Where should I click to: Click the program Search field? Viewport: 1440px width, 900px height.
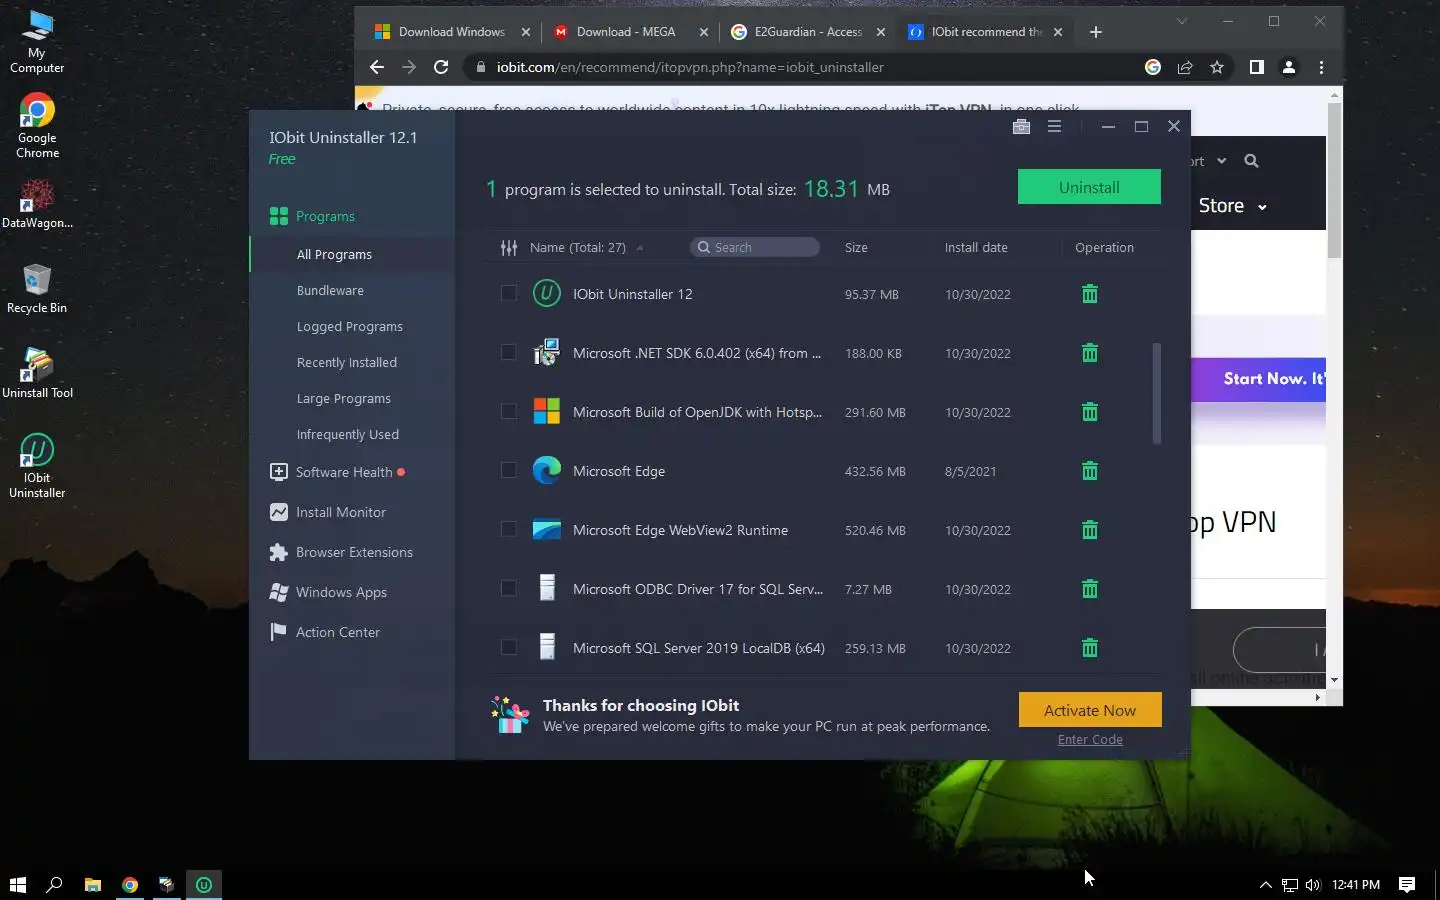(x=755, y=247)
